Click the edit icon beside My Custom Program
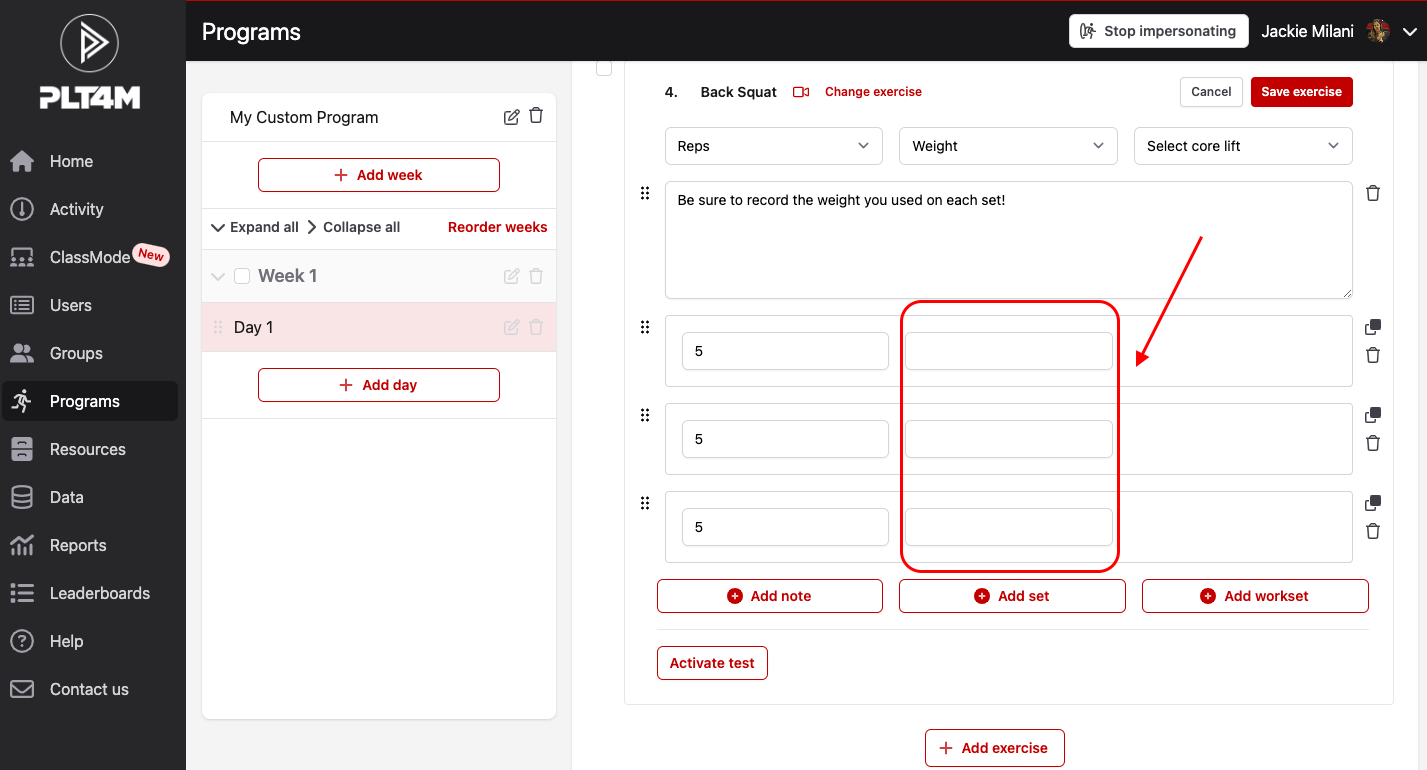The width and height of the screenshot is (1427, 770). pyautogui.click(x=511, y=117)
